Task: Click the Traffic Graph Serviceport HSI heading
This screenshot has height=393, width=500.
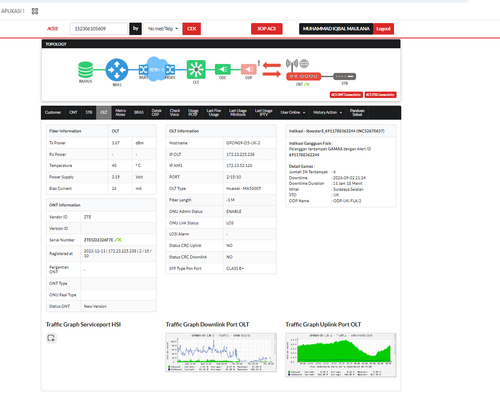Action: pos(83,324)
